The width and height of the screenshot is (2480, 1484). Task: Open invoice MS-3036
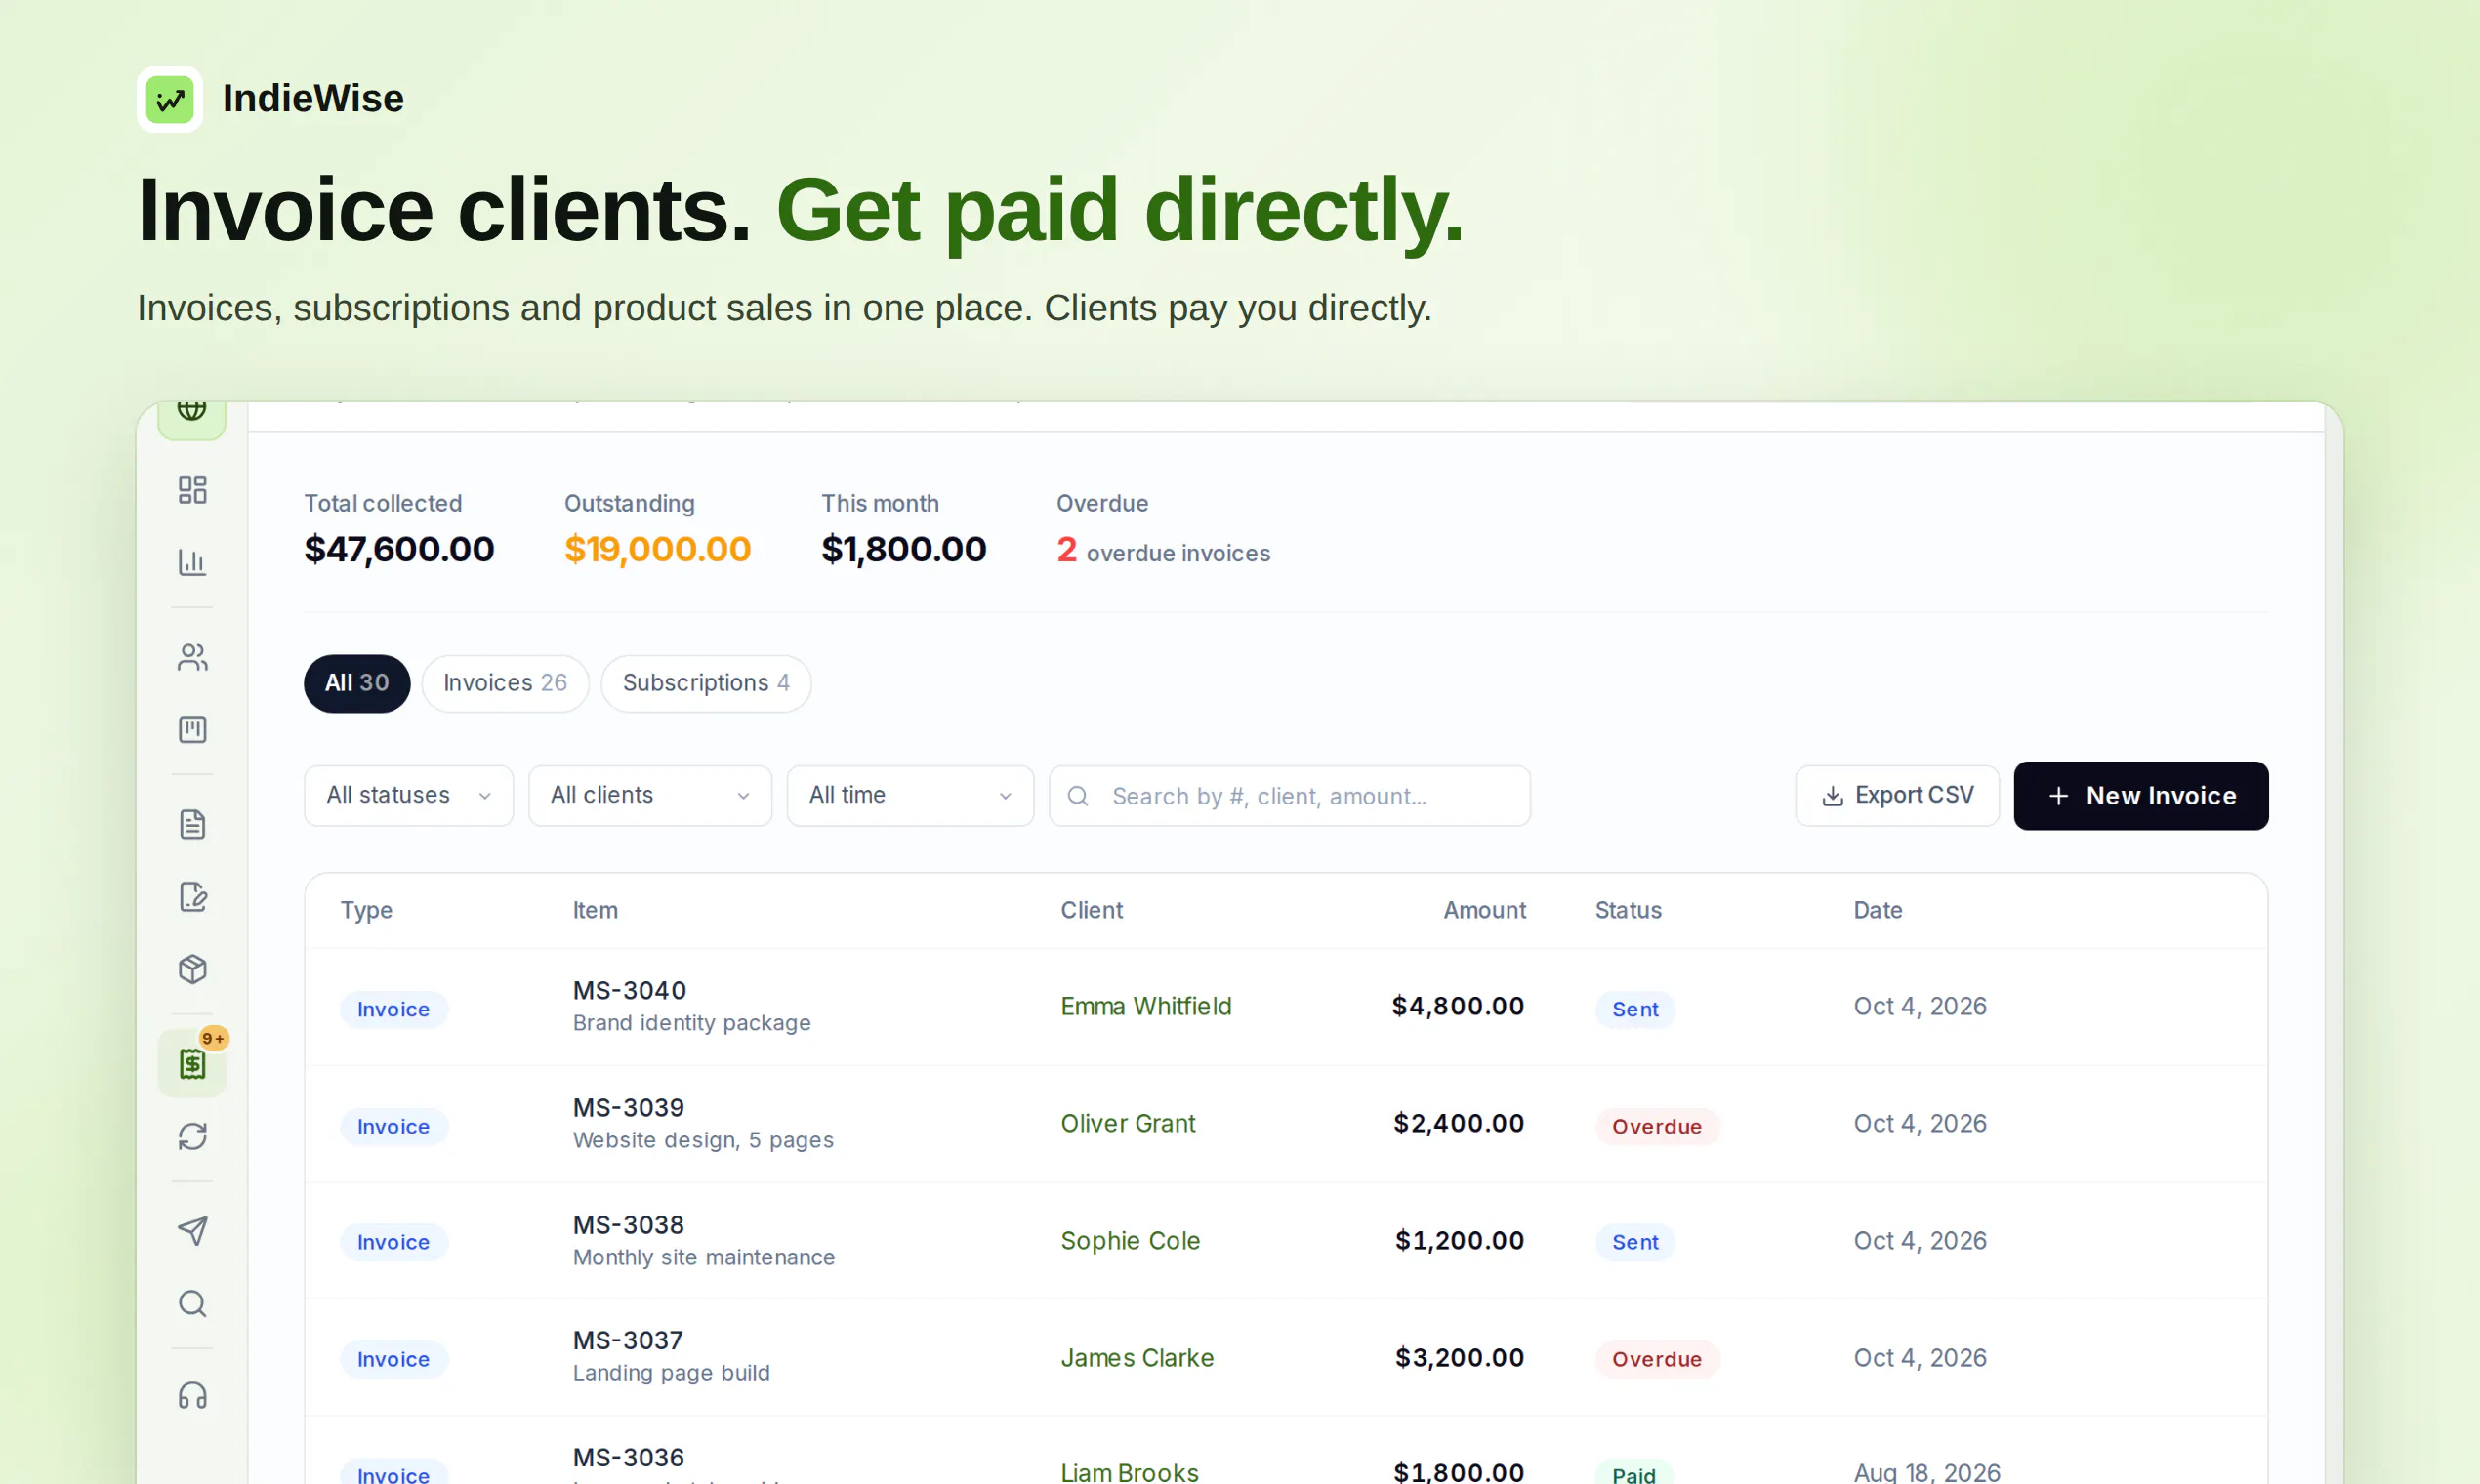point(628,1457)
